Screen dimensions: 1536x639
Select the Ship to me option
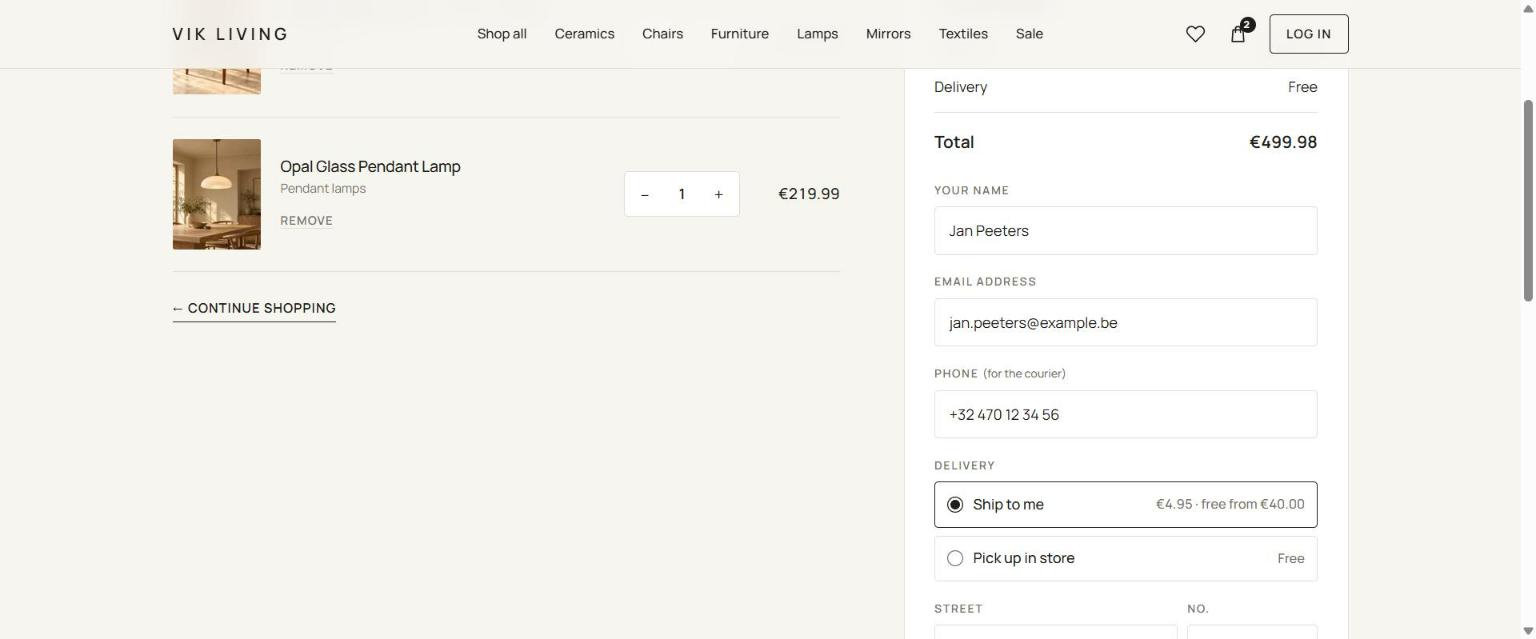tap(1125, 504)
